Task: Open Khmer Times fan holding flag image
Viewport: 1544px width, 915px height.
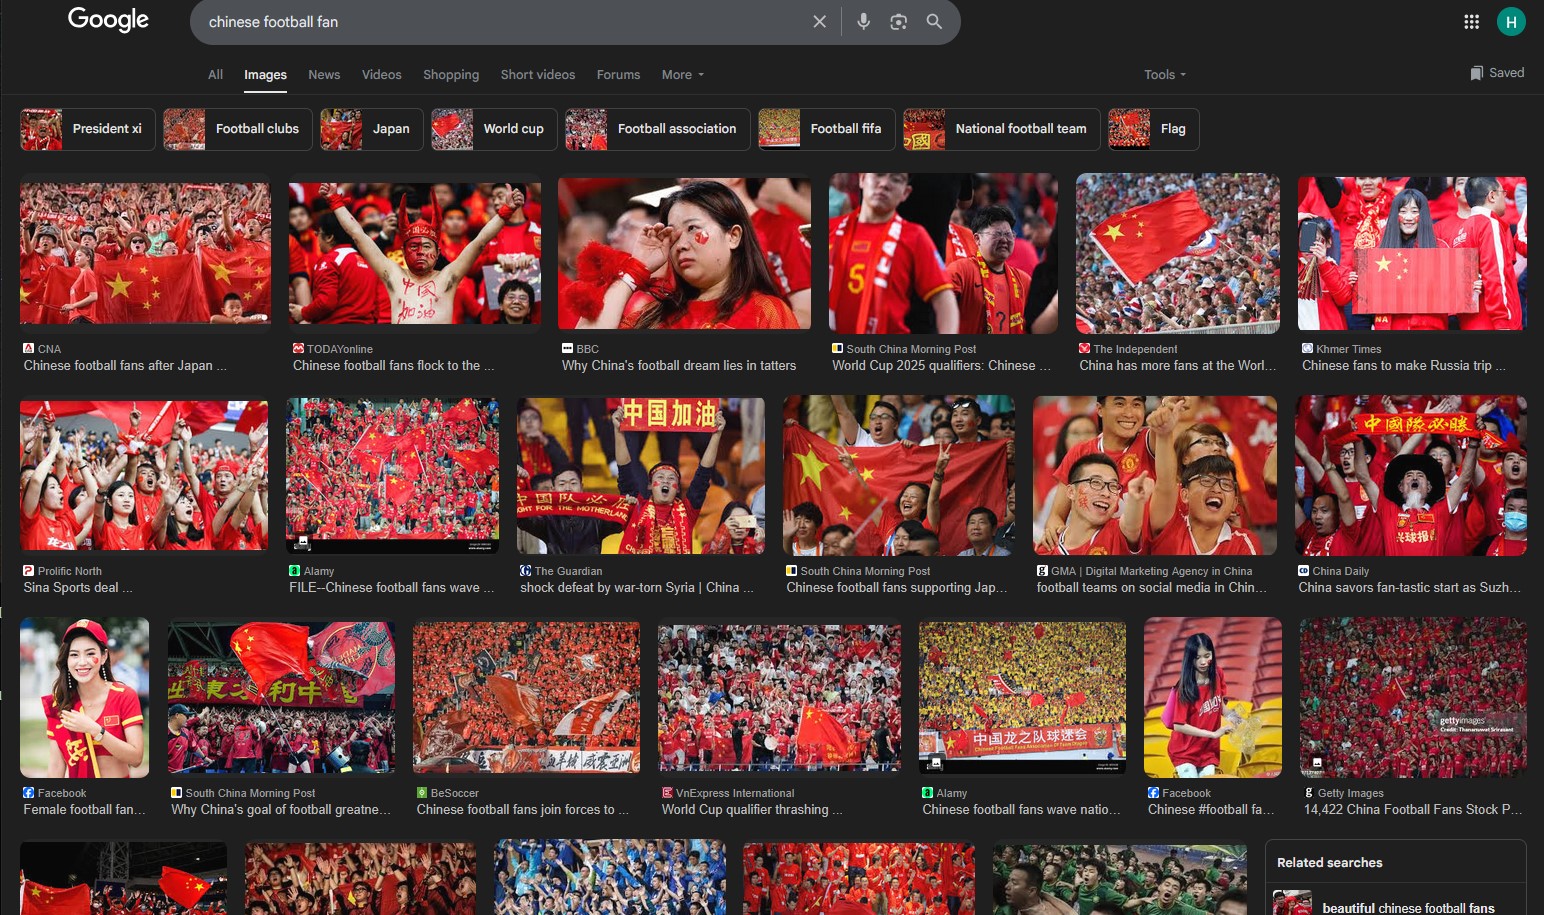Action: click(1412, 253)
